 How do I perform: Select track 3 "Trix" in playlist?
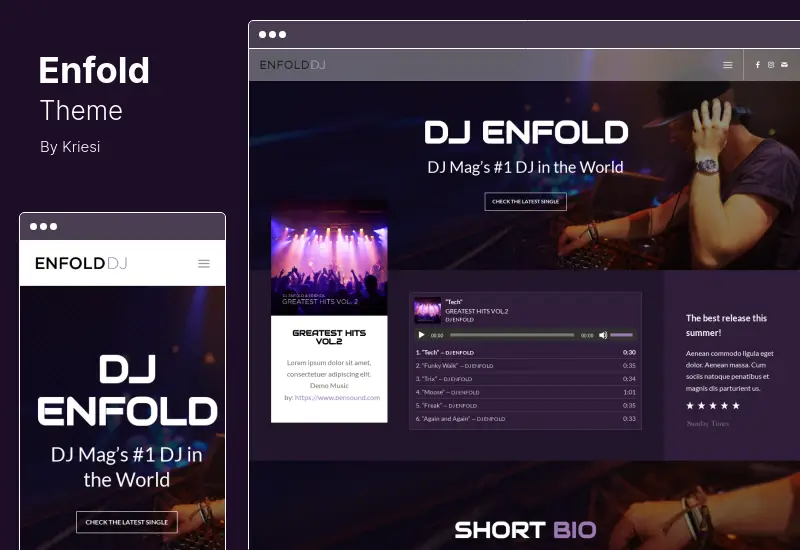click(526, 379)
